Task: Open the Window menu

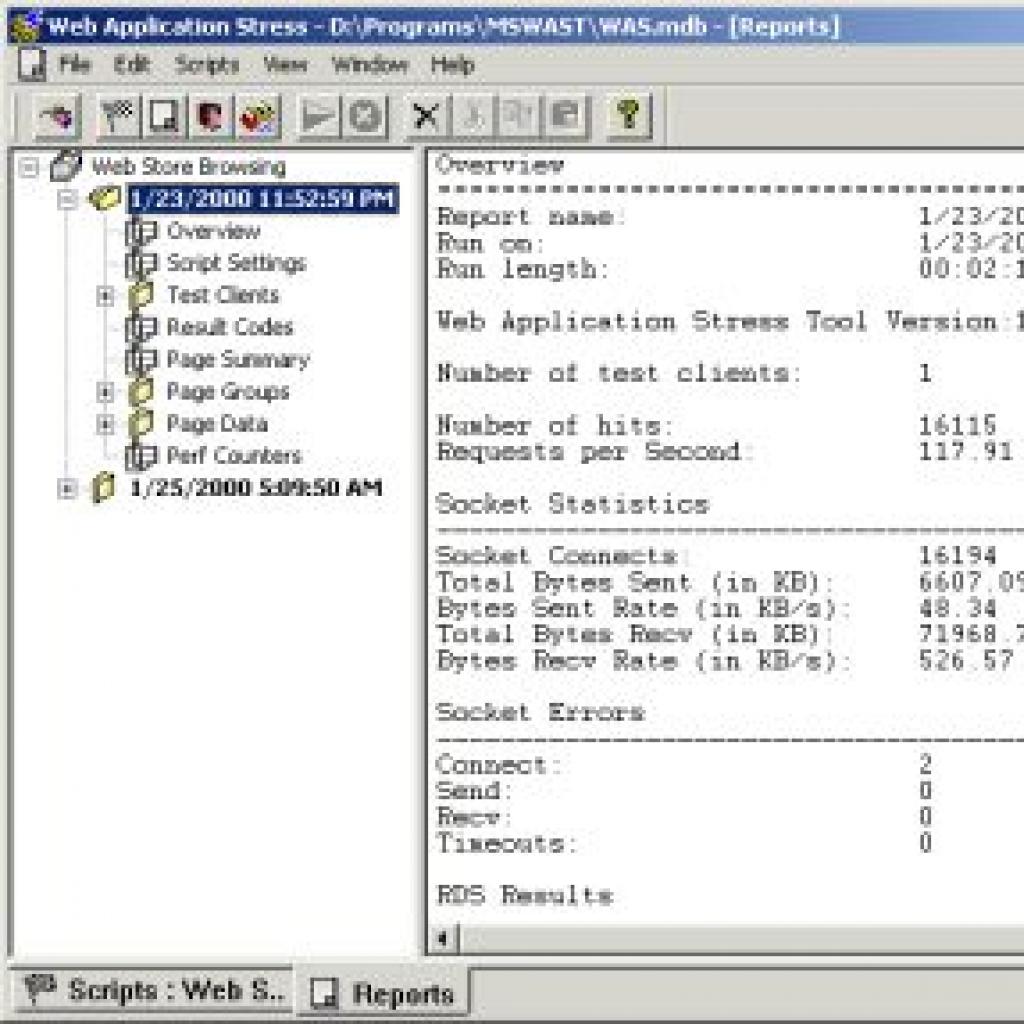Action: (370, 65)
